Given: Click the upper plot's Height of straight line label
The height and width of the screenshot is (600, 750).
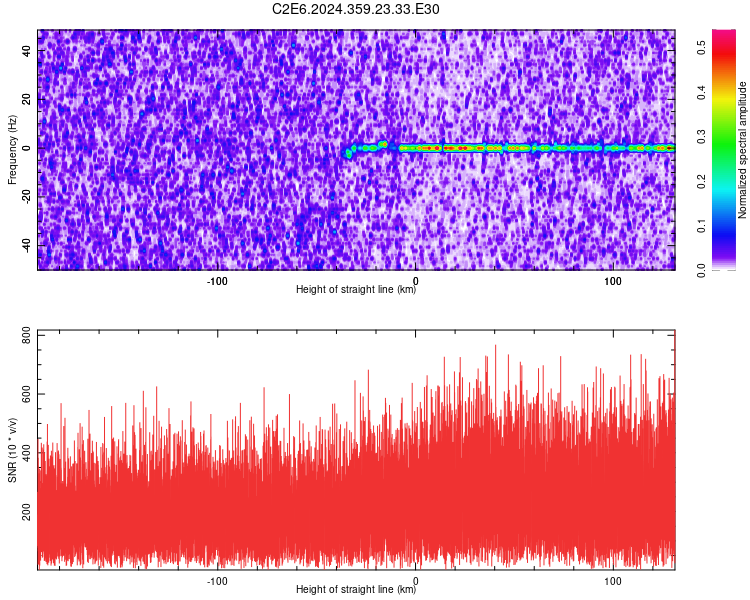Looking at the screenshot, I should point(356,289).
